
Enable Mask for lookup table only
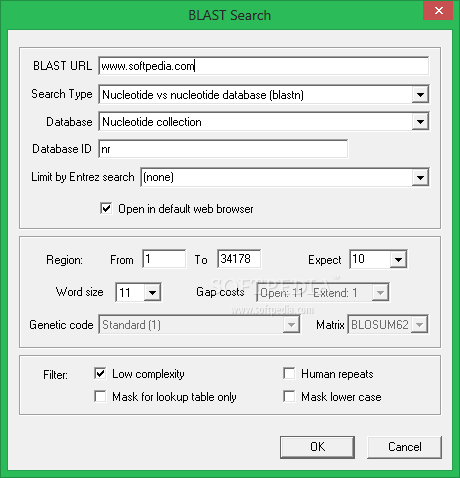pyautogui.click(x=100, y=397)
